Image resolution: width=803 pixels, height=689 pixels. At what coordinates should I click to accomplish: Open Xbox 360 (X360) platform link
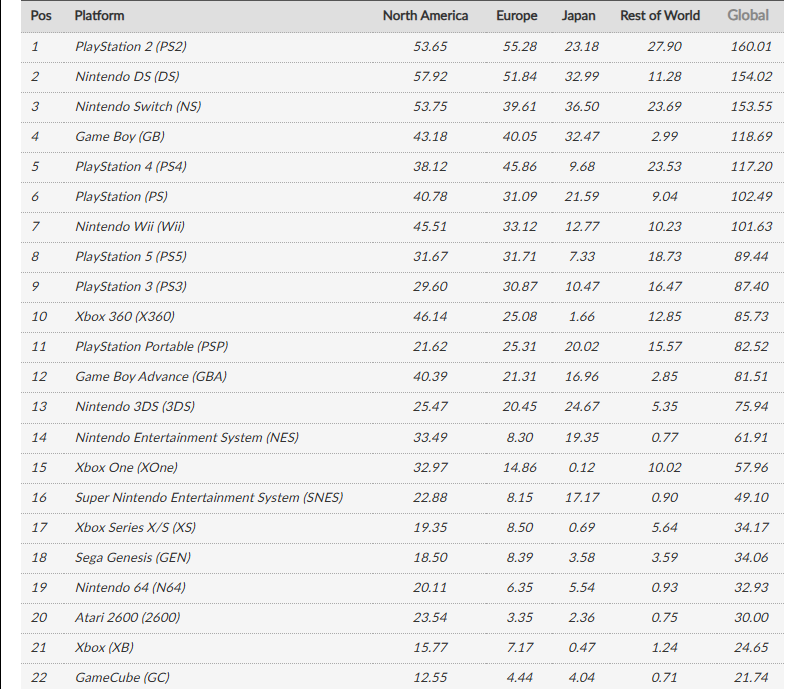click(125, 316)
